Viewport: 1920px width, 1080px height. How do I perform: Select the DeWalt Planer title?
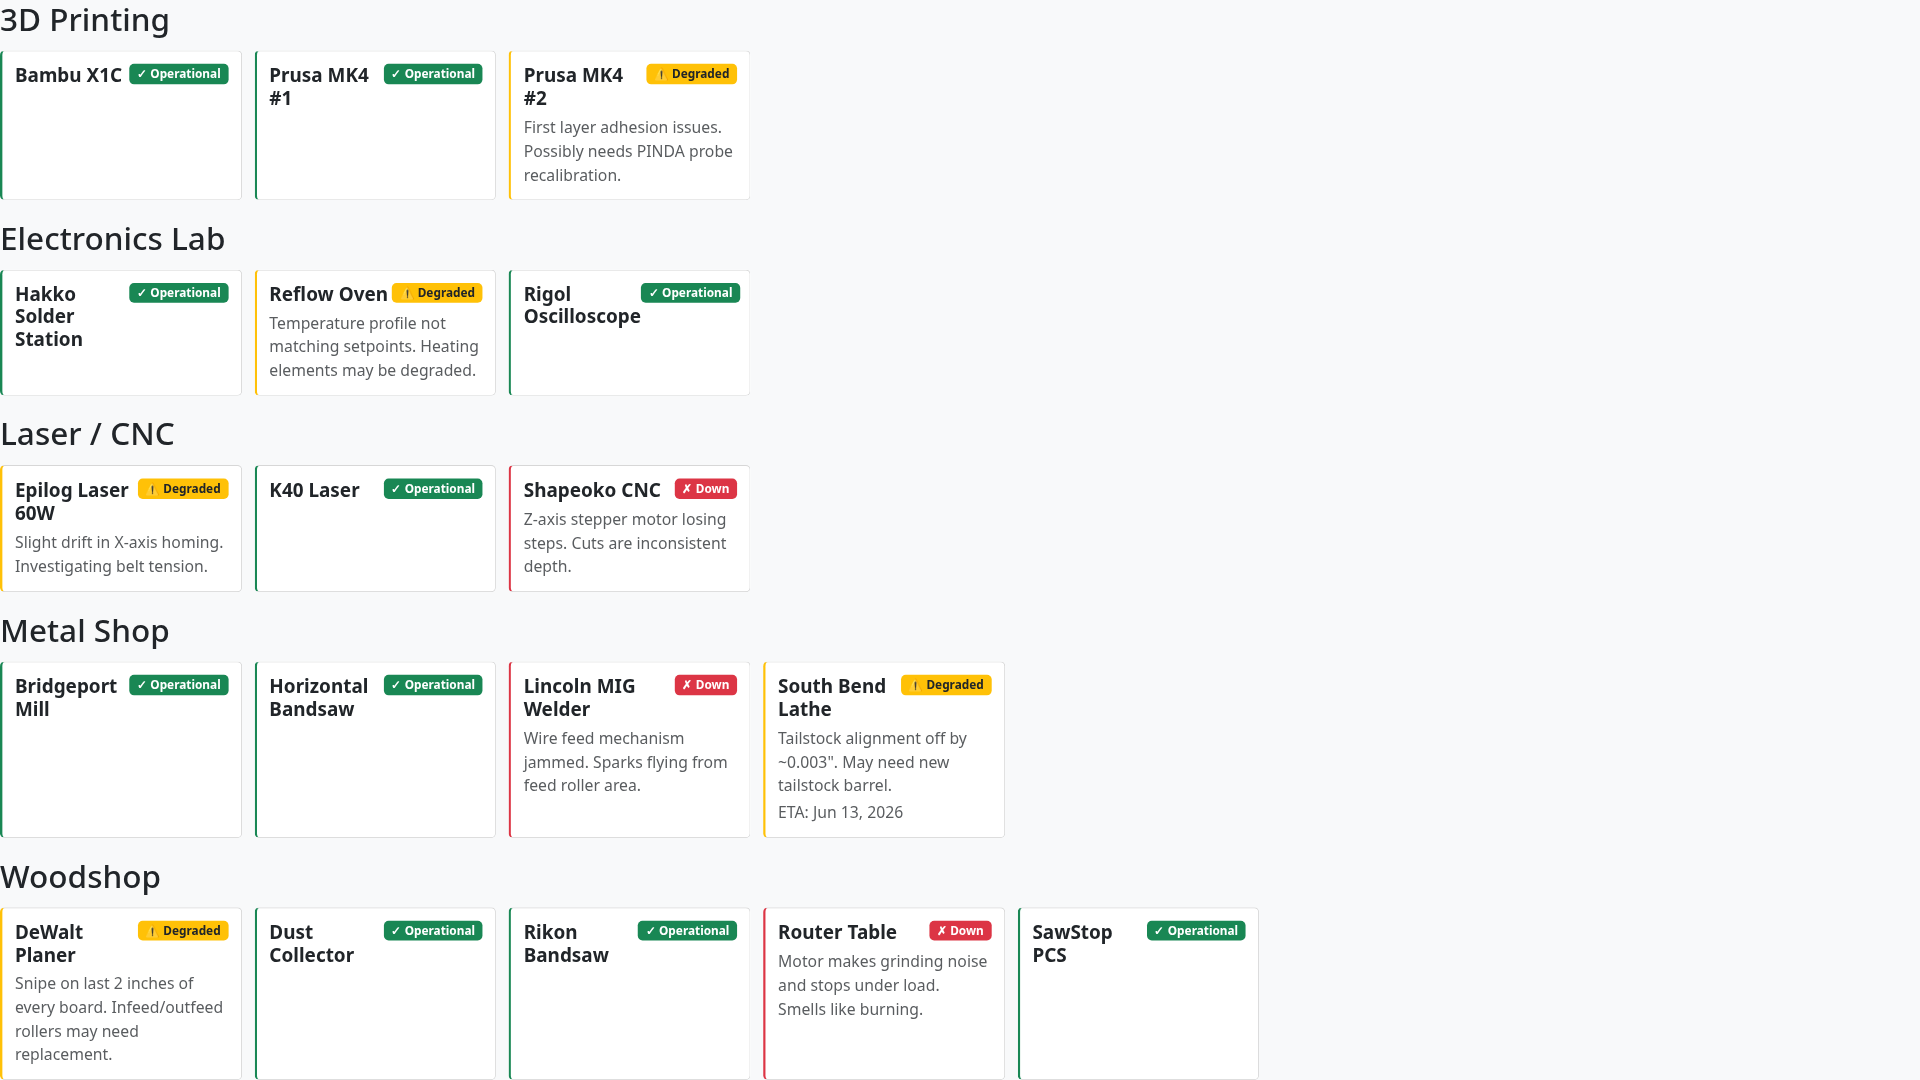pyautogui.click(x=49, y=943)
